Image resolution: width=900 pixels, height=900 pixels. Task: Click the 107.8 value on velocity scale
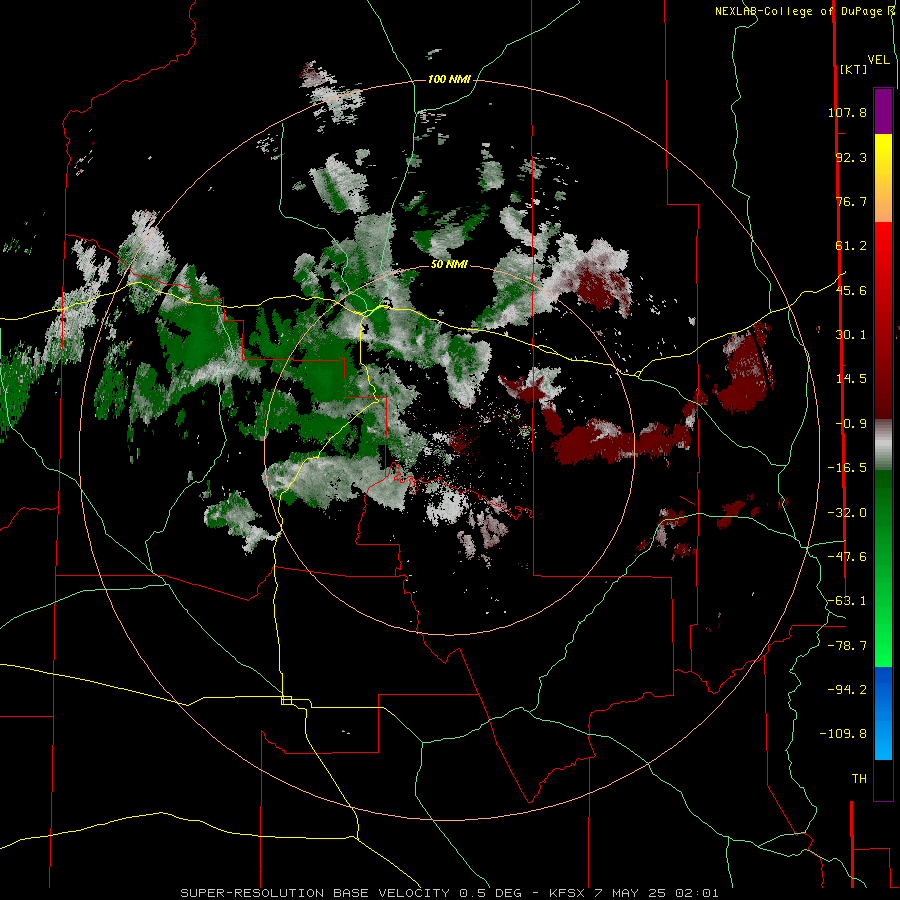847,112
